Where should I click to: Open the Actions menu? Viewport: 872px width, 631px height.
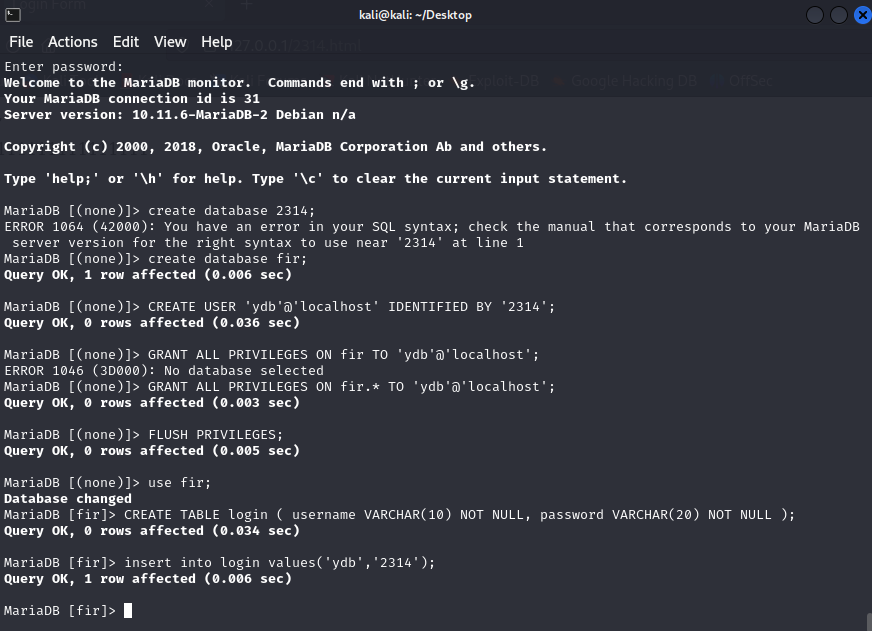tap(73, 42)
